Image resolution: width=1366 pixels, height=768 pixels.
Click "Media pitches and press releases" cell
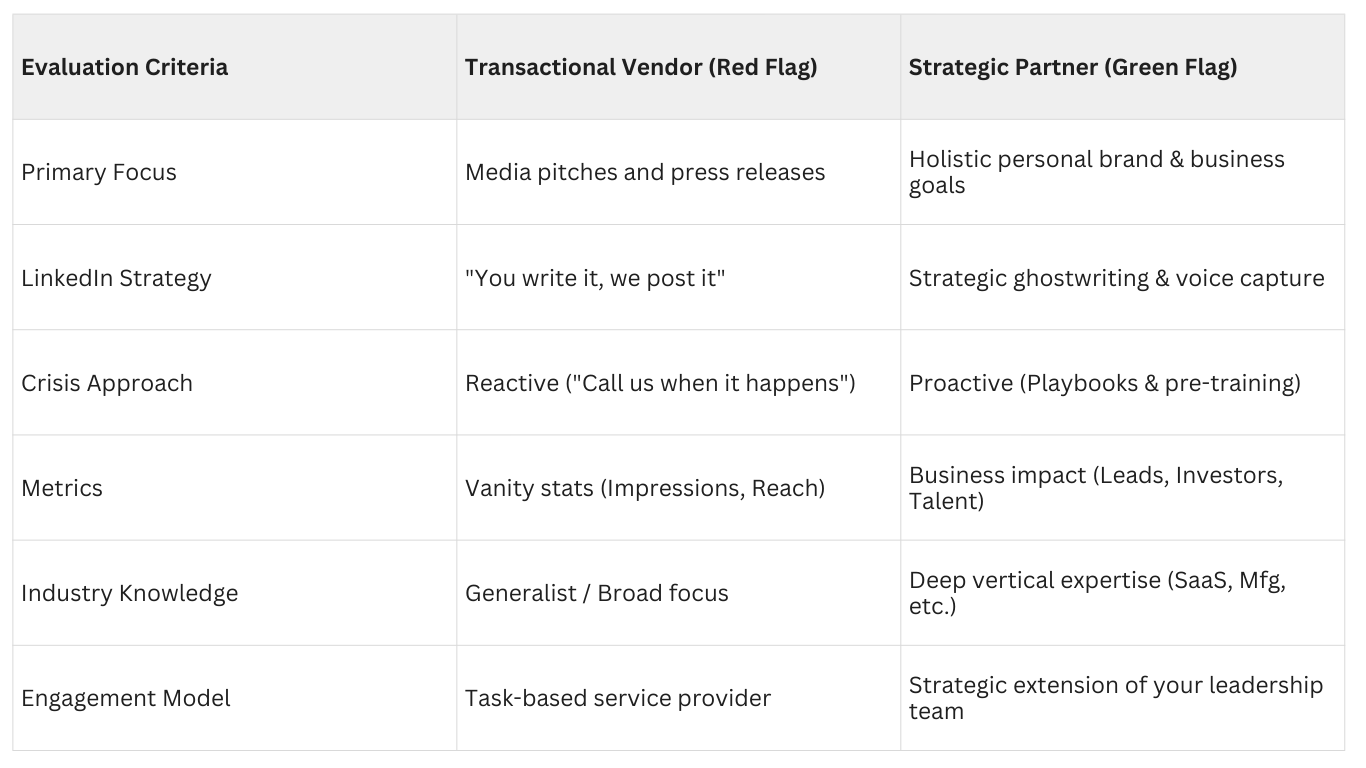pyautogui.click(x=645, y=172)
